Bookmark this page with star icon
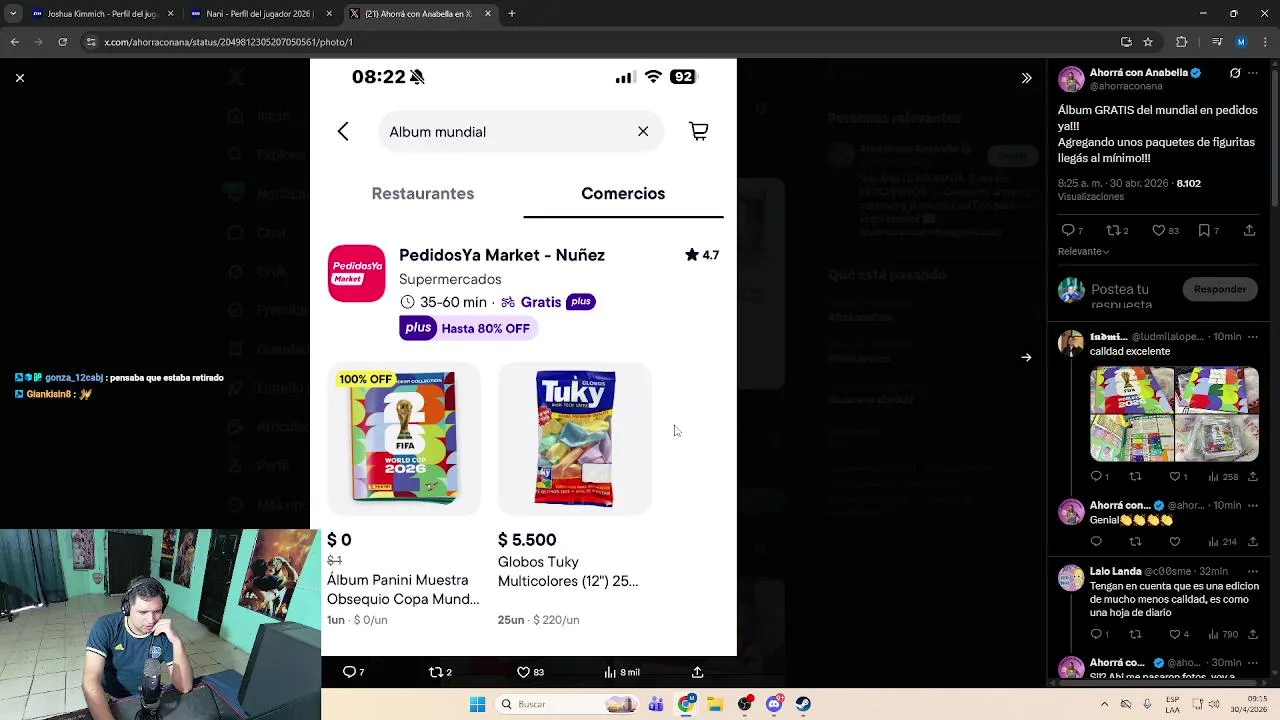 click(1148, 42)
